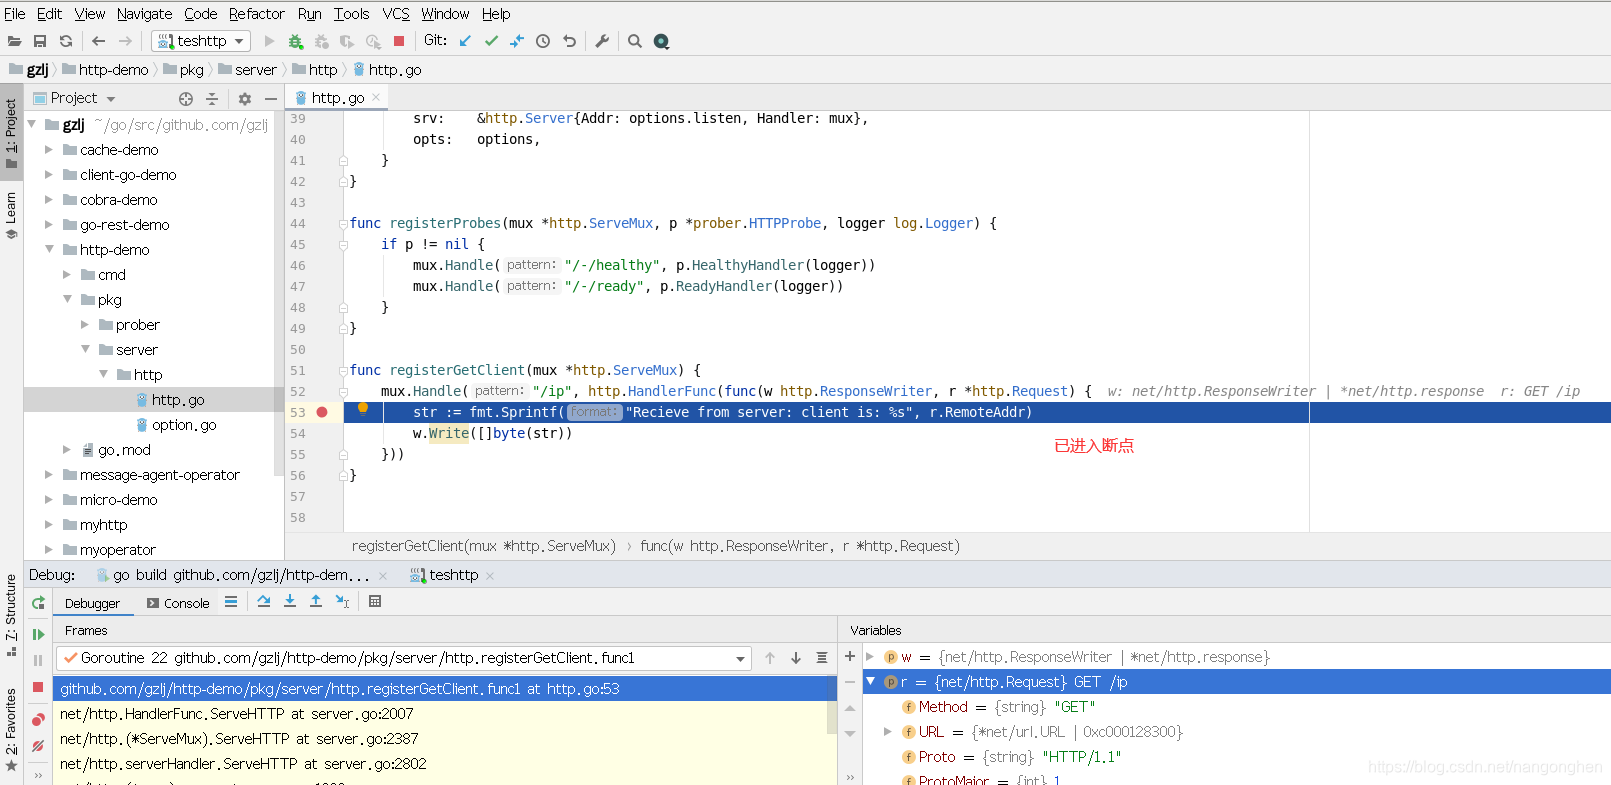Commit changes with the green checkmark icon
The width and height of the screenshot is (1611, 785).
click(x=491, y=41)
